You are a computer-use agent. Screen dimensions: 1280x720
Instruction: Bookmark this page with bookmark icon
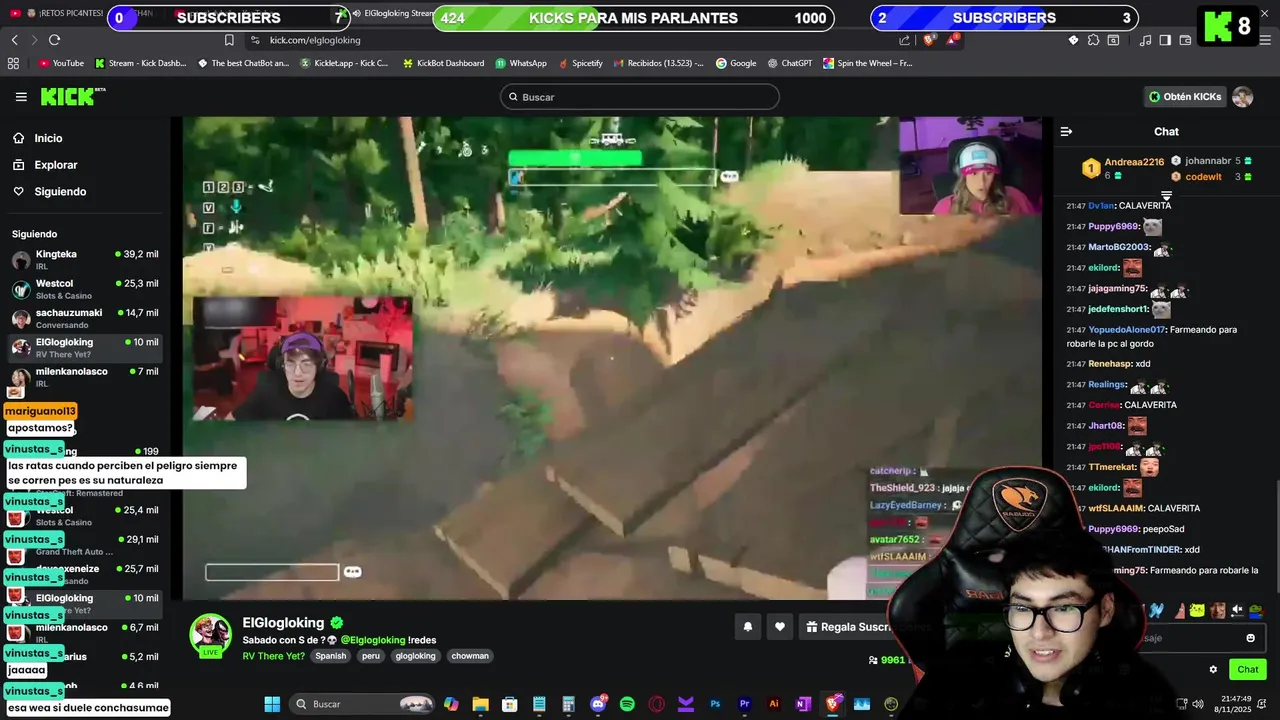(x=229, y=40)
